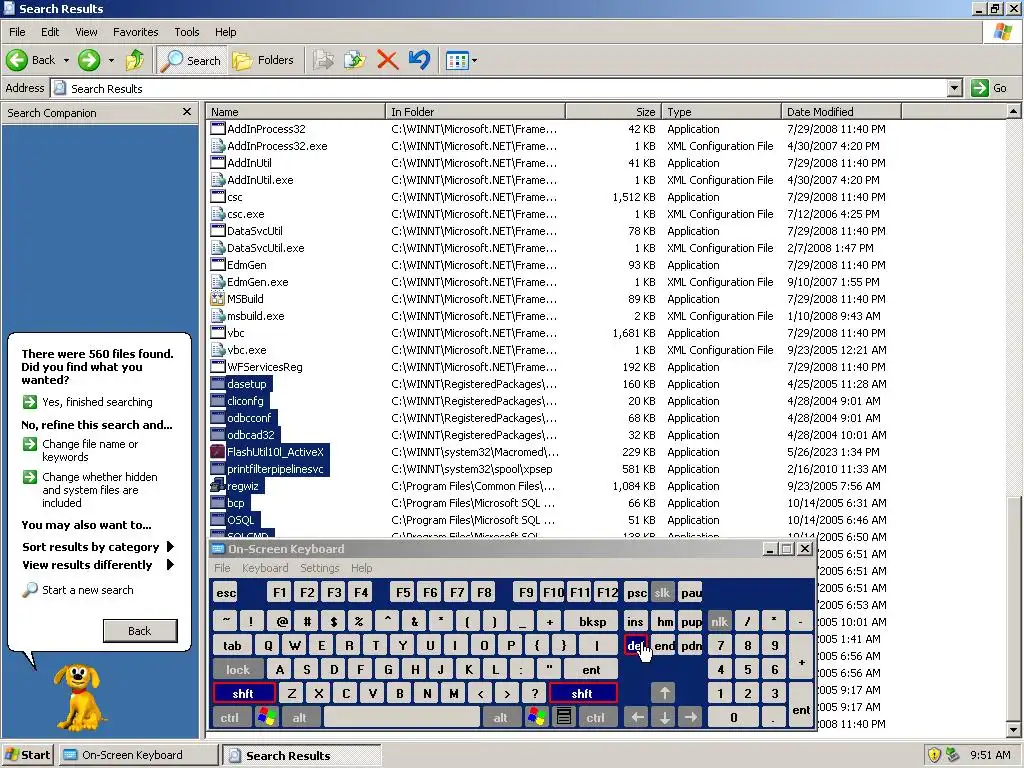Open the Edit menu

pyautogui.click(x=50, y=32)
